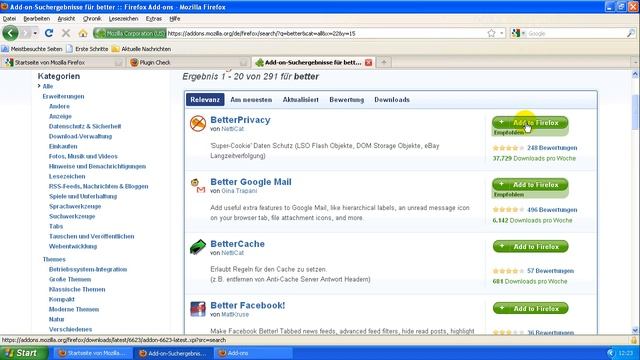Image resolution: width=640 pixels, height=360 pixels.
Task: Click the BetterPrivacy add-on icon
Action: coord(198,124)
